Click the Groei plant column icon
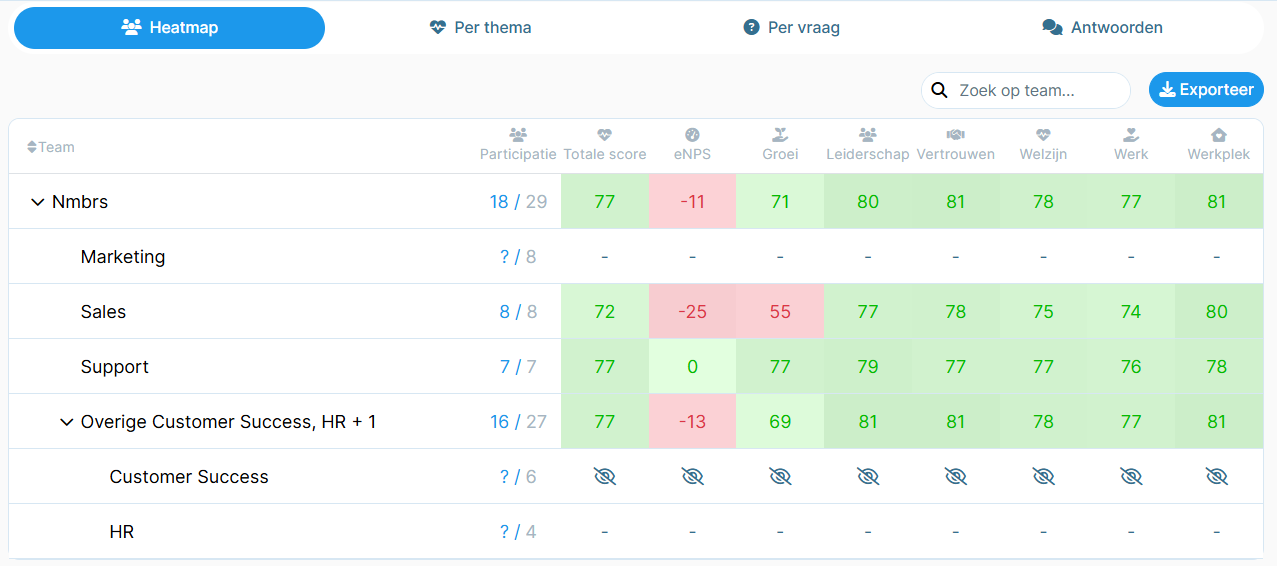 tap(780, 135)
